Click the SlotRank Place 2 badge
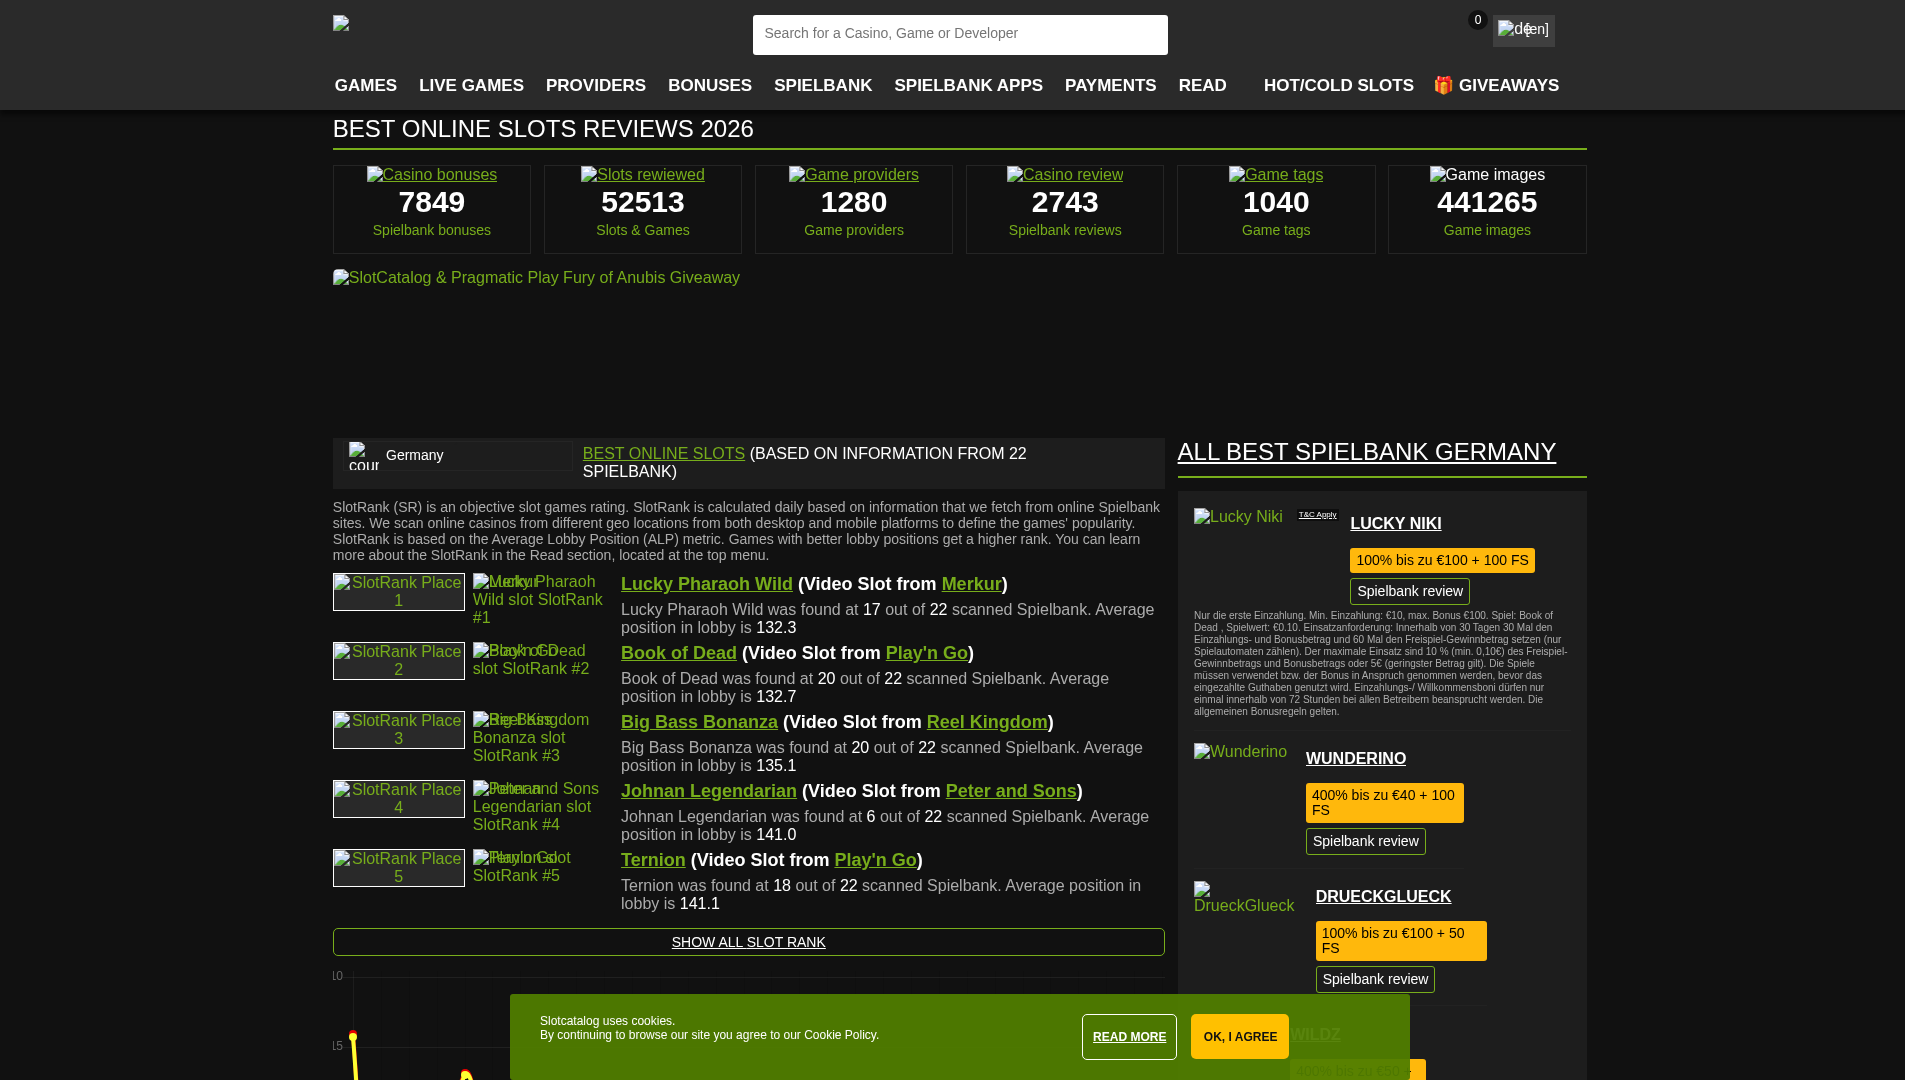 399,661
